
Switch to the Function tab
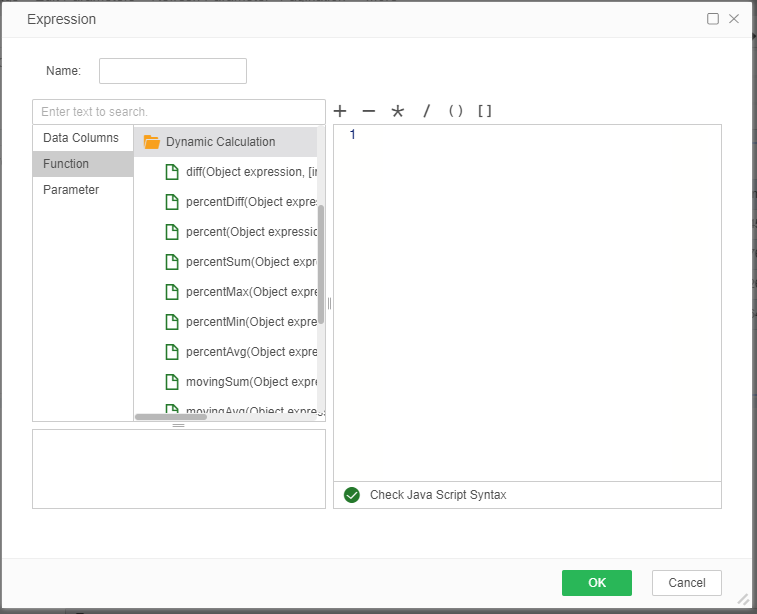coord(83,164)
